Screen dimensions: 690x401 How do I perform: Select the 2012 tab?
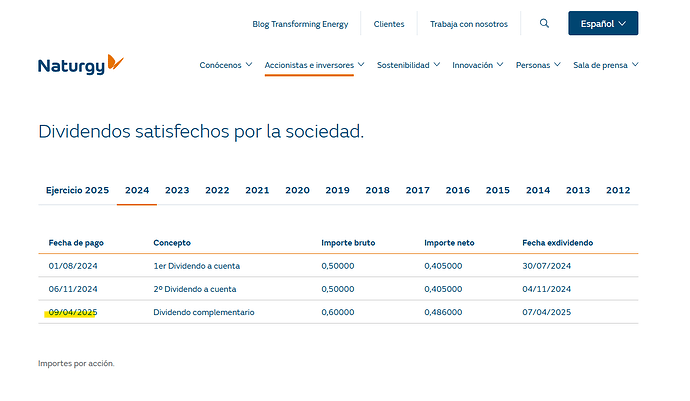tap(618, 190)
